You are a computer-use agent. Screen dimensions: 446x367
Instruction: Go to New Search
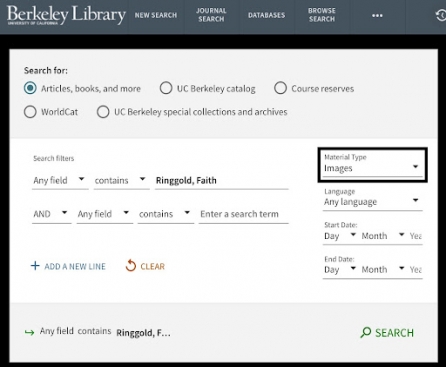[x=156, y=15]
